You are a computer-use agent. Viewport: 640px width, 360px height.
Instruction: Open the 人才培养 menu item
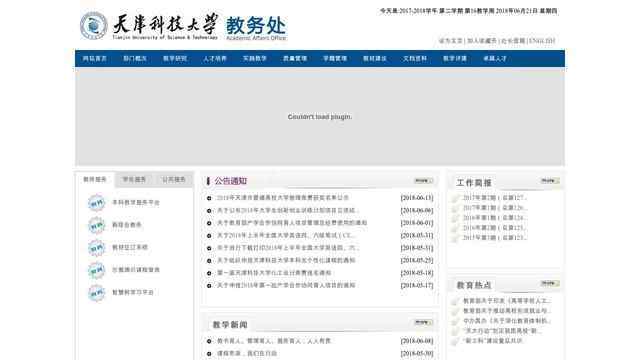pyautogui.click(x=215, y=58)
